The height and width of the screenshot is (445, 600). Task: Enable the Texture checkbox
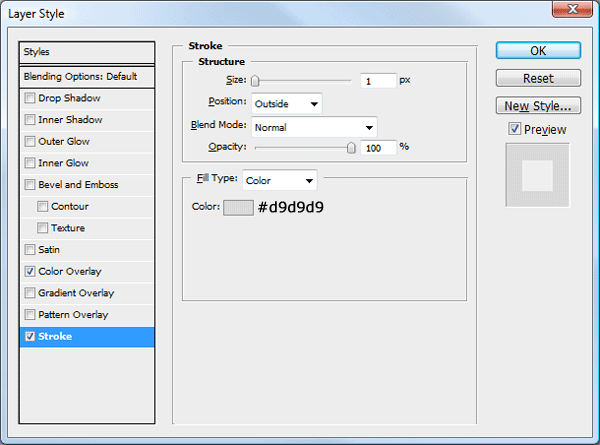(42, 228)
